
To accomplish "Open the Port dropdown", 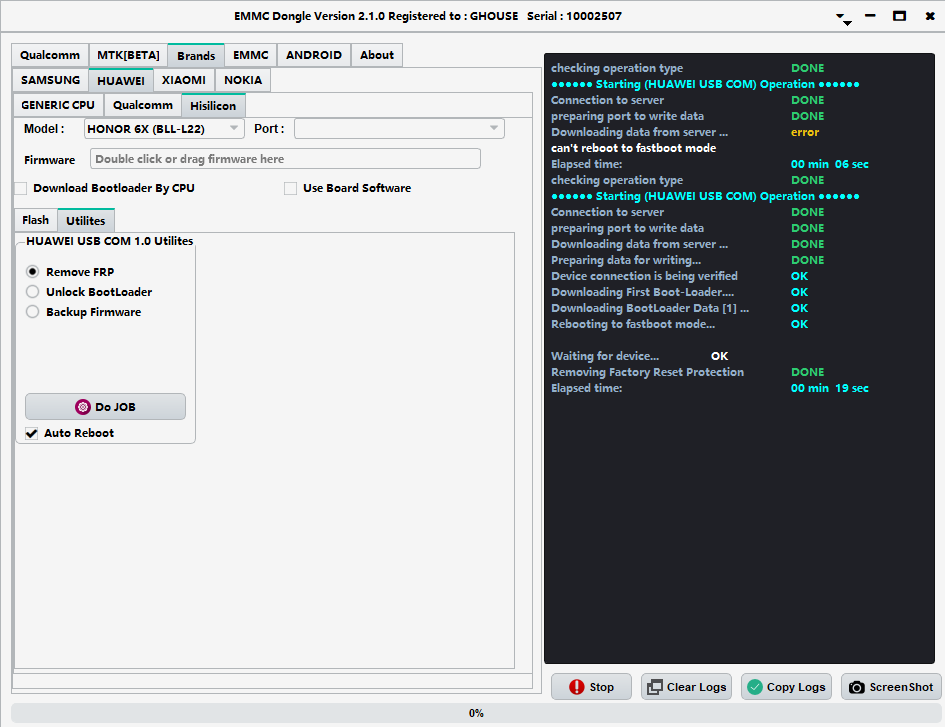I will pos(399,128).
